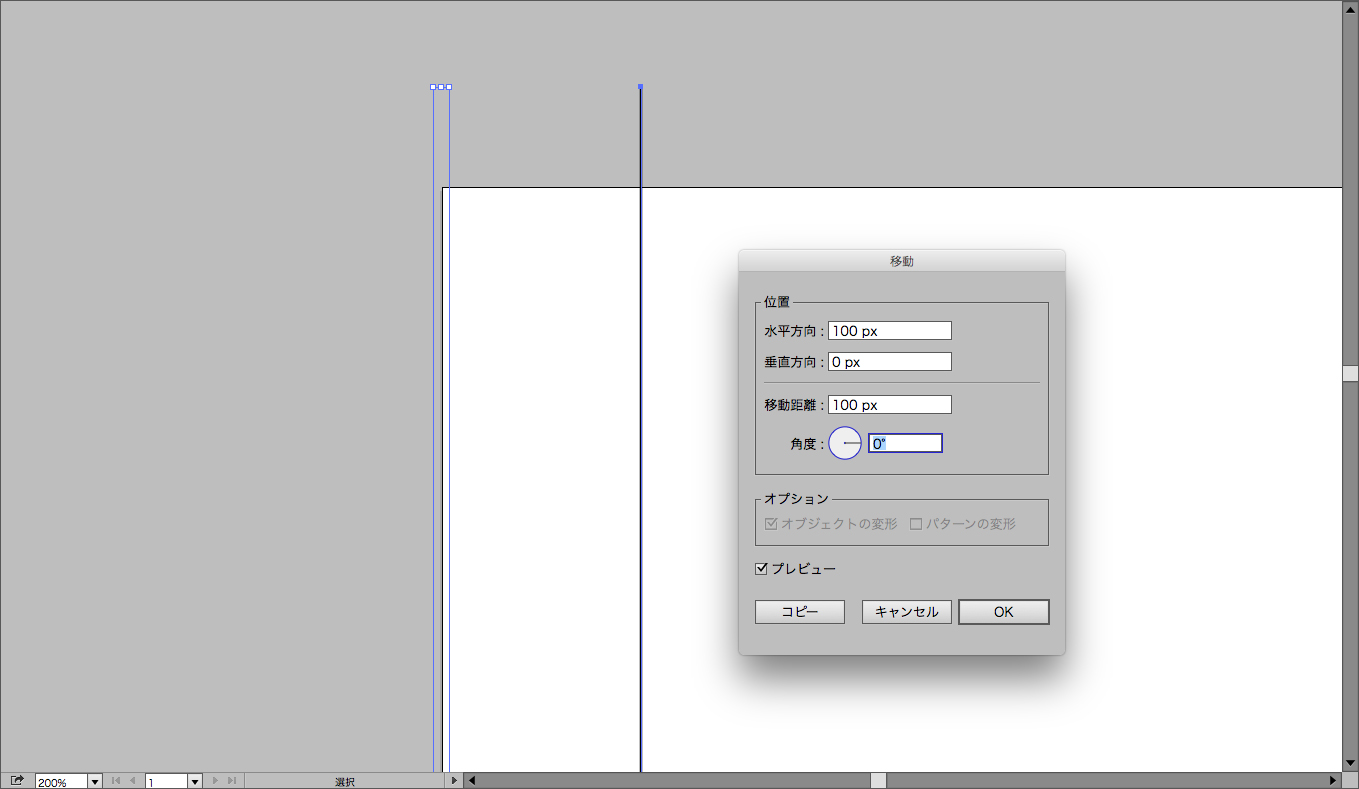The image size is (1359, 789).
Task: Click the share/export icon in status bar
Action: [17, 781]
